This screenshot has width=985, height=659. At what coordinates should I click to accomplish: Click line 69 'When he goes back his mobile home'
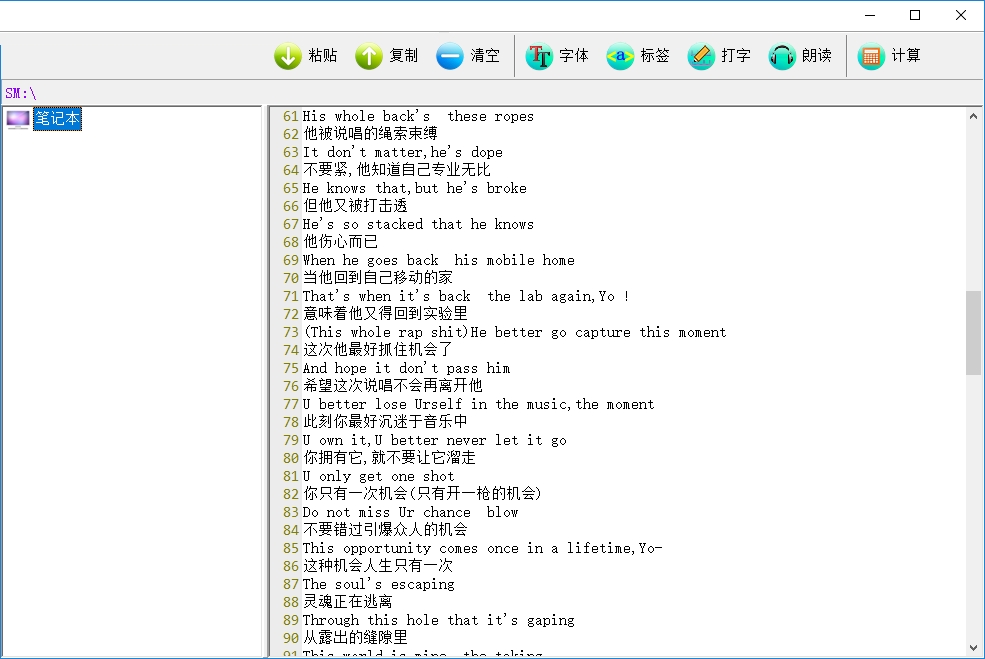(x=438, y=260)
